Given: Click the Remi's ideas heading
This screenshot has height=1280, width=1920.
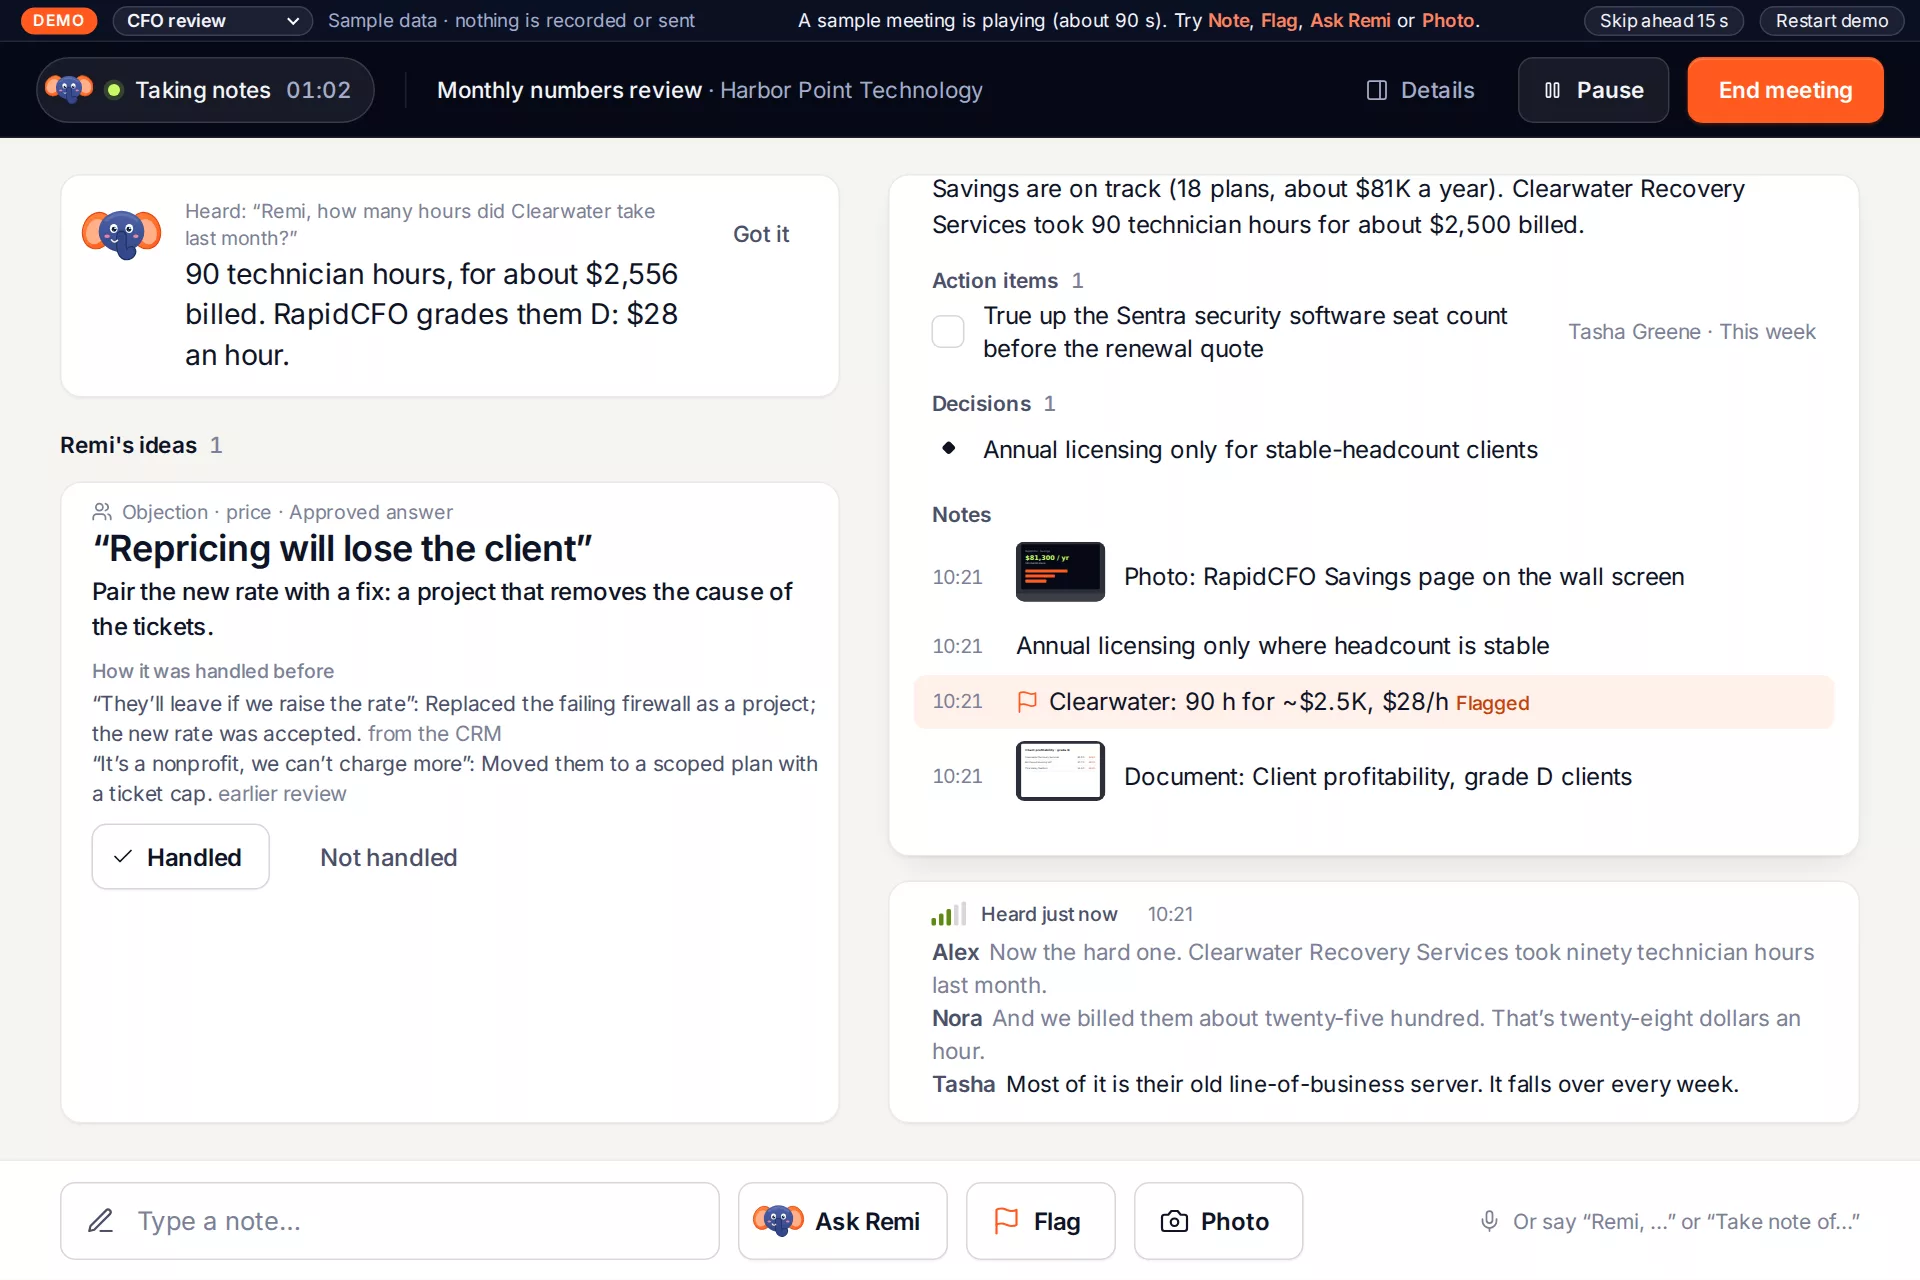Looking at the screenshot, I should [128, 445].
